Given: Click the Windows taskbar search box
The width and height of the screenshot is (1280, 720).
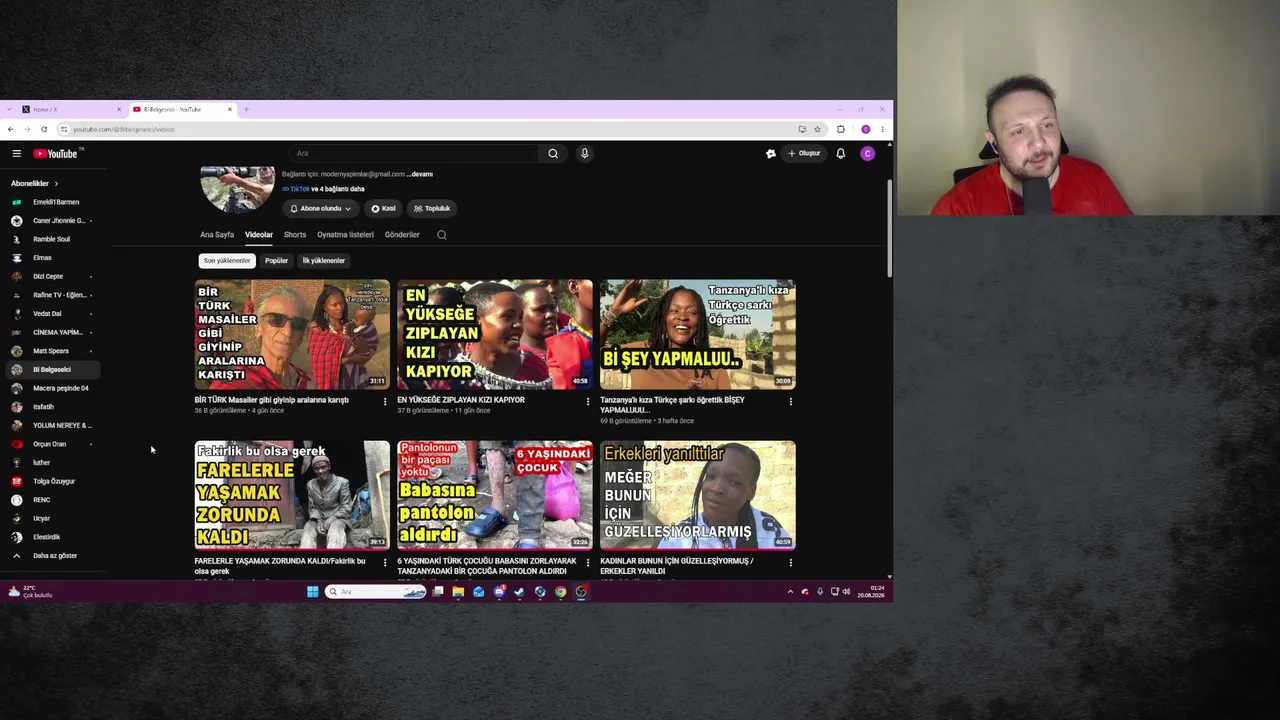Looking at the screenshot, I should coord(376,592).
